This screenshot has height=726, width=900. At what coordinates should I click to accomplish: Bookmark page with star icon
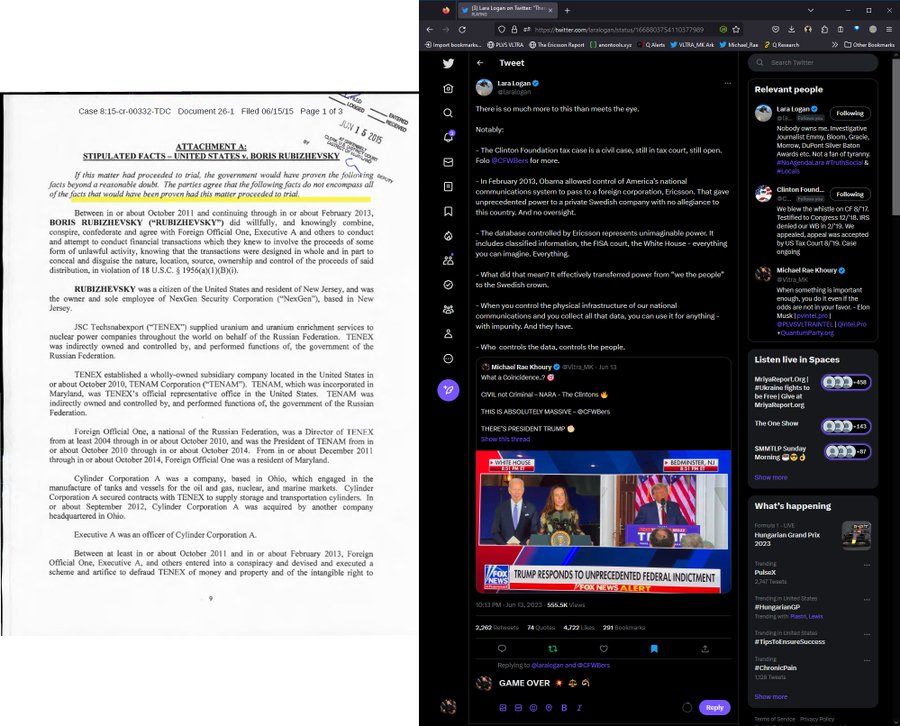pos(736,29)
